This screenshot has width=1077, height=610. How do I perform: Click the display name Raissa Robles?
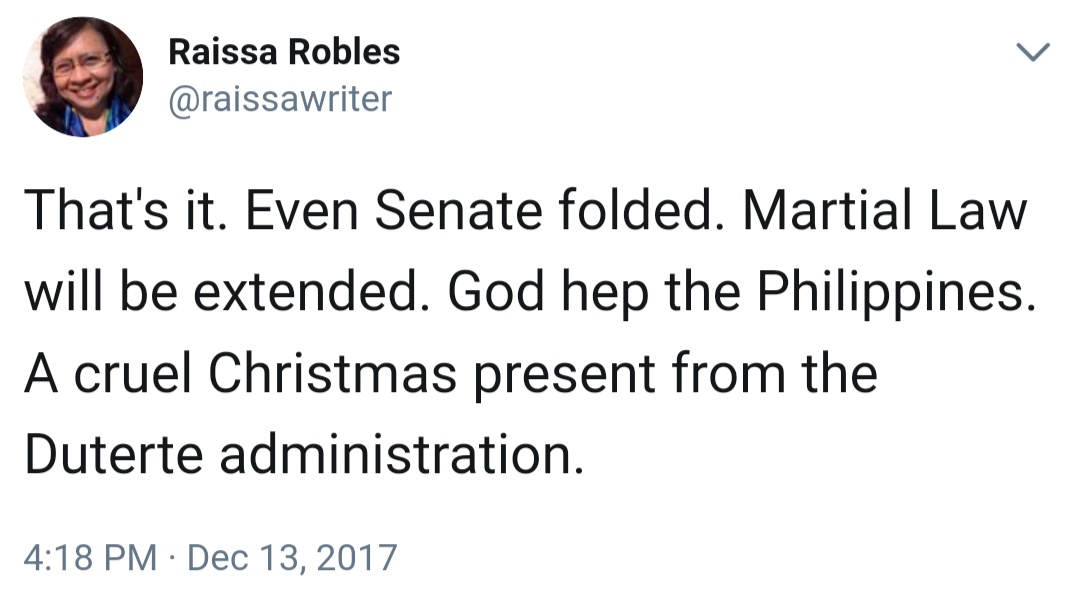pos(284,52)
